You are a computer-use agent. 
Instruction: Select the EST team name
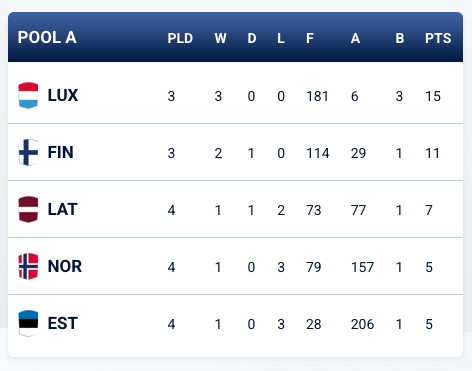(x=63, y=324)
